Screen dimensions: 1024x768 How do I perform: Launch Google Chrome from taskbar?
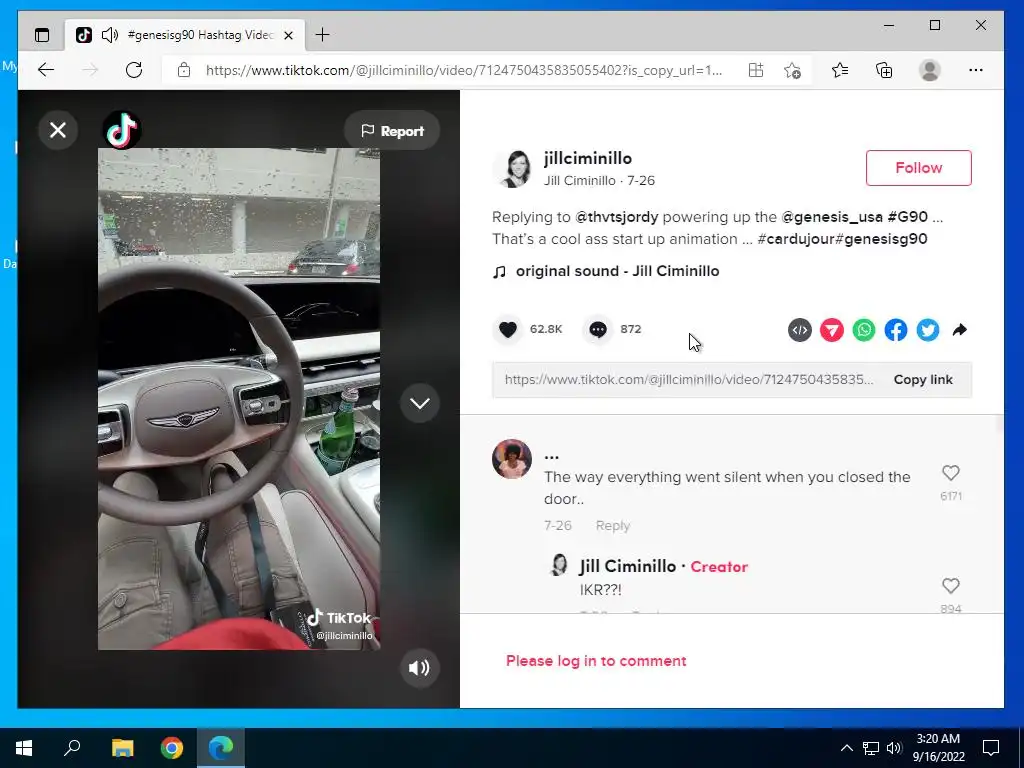[172, 748]
